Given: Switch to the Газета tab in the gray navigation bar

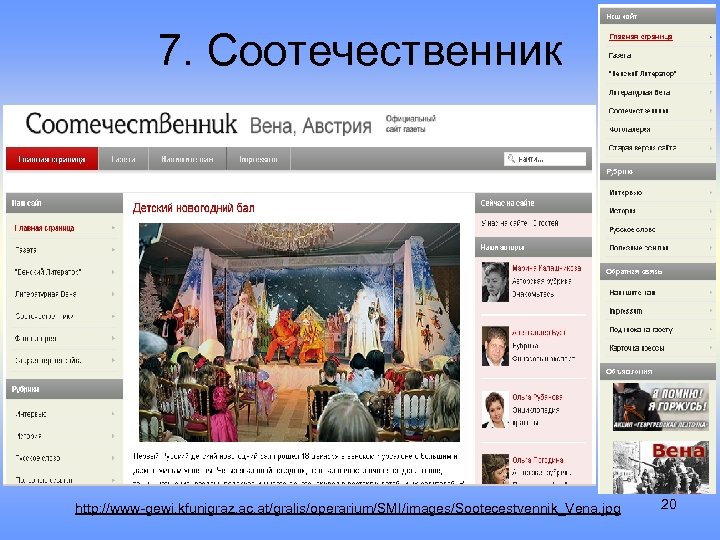Looking at the screenshot, I should pos(124,159).
